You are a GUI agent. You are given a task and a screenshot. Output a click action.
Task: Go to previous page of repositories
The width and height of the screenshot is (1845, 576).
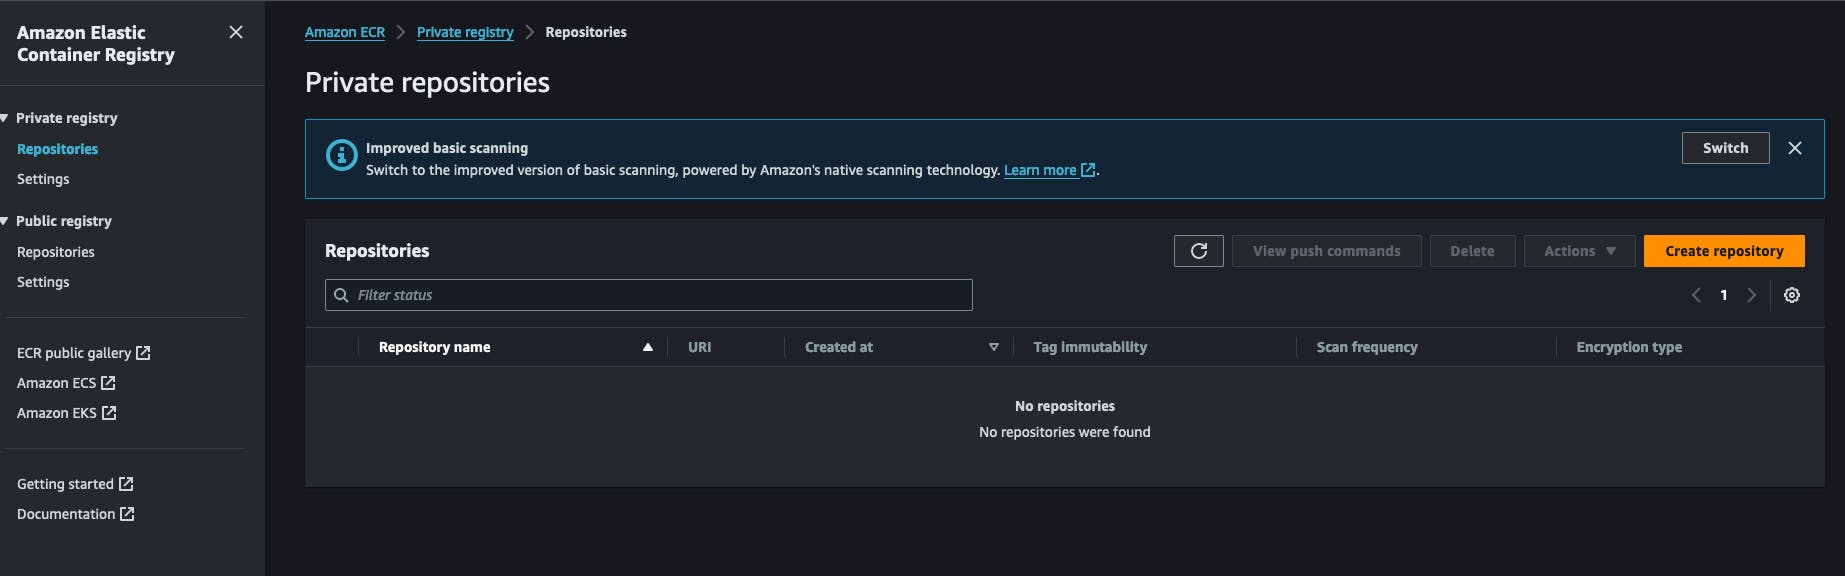pyautogui.click(x=1696, y=295)
